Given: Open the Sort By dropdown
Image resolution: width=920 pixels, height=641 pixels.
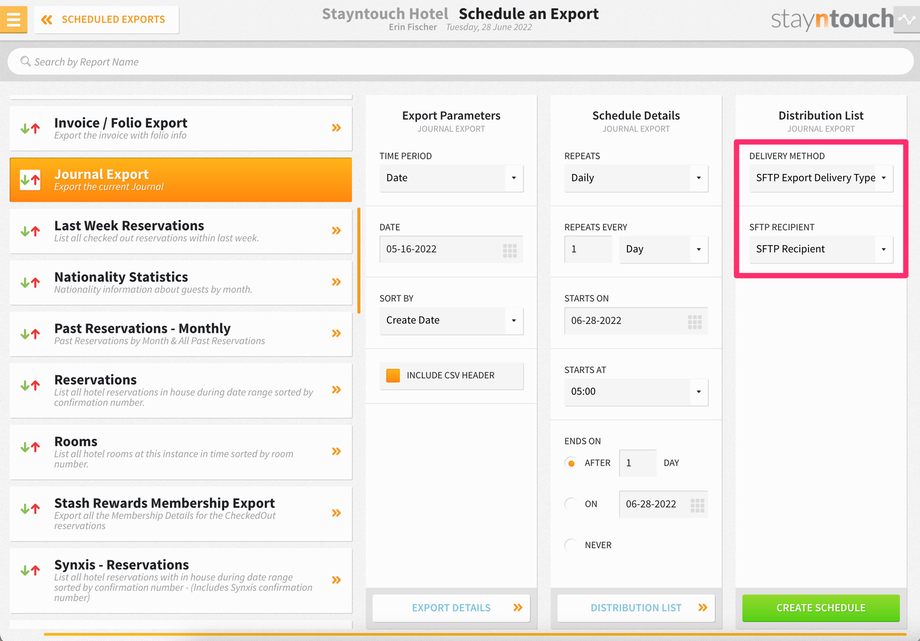Looking at the screenshot, I should click(x=451, y=320).
